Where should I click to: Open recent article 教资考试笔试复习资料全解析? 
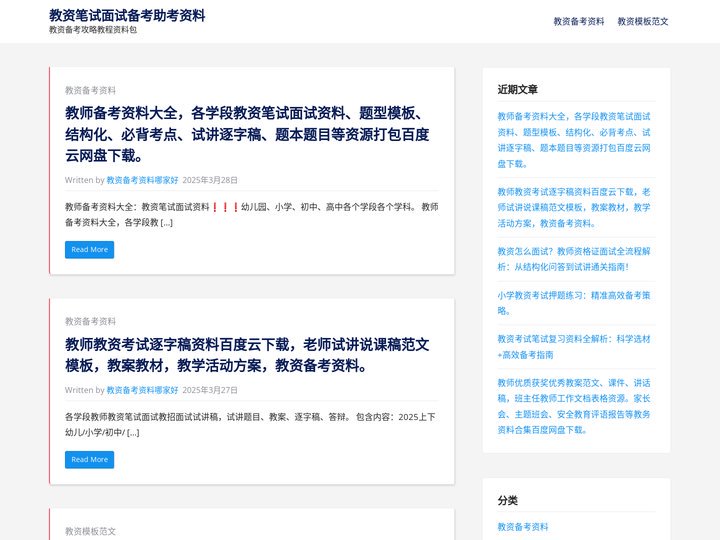pos(574,347)
